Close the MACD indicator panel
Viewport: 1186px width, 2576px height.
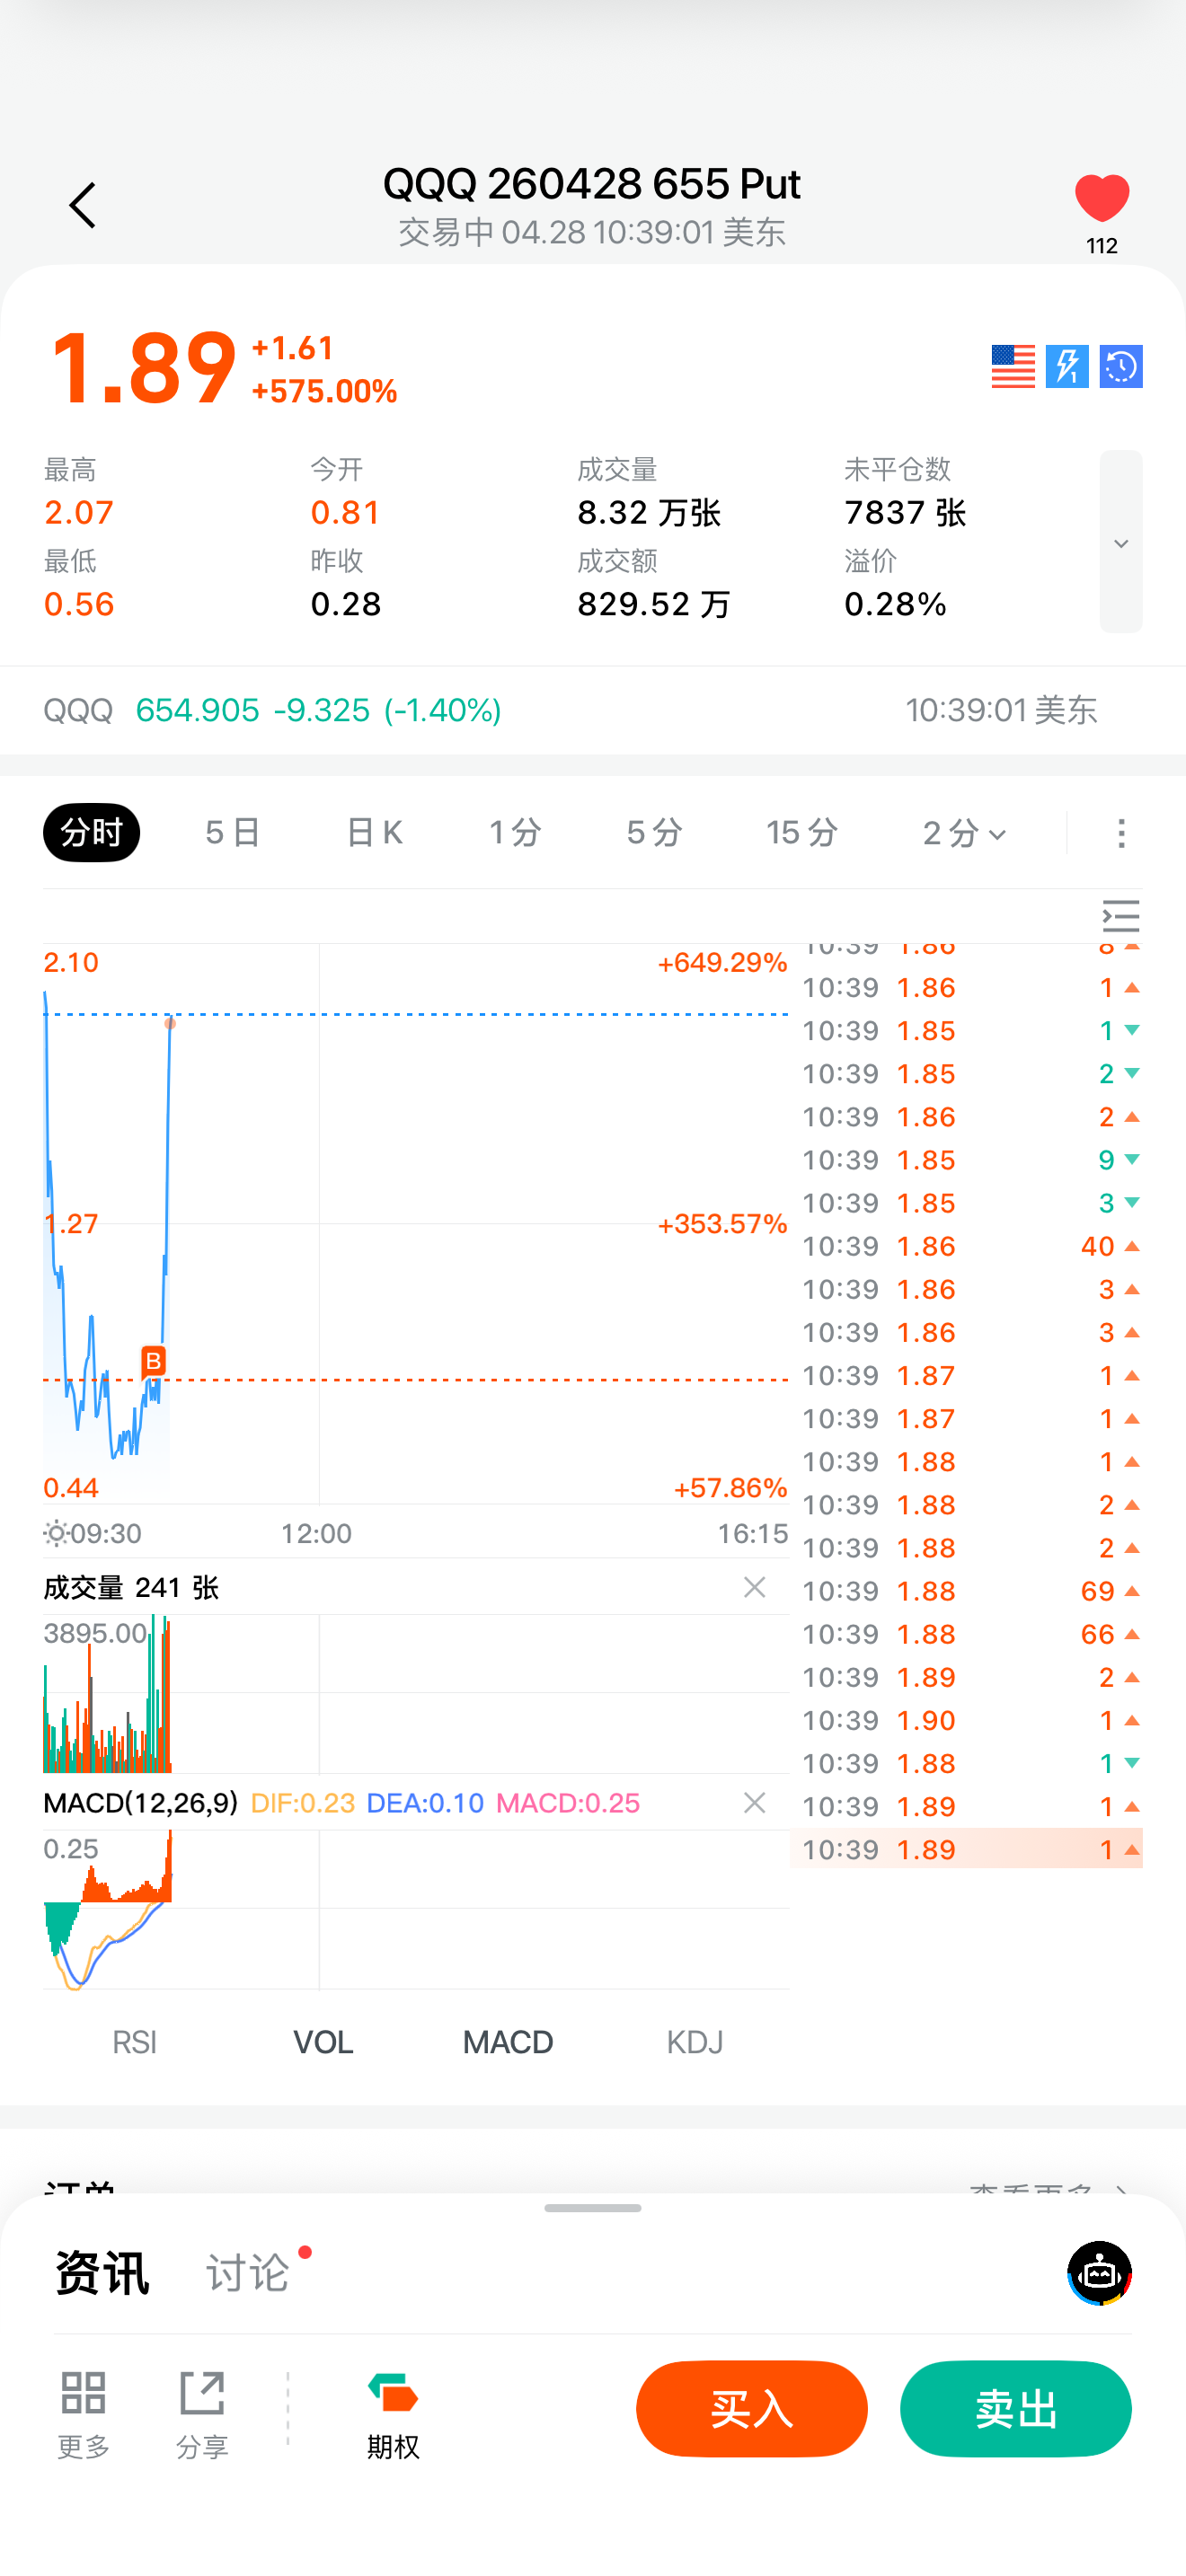point(755,1802)
